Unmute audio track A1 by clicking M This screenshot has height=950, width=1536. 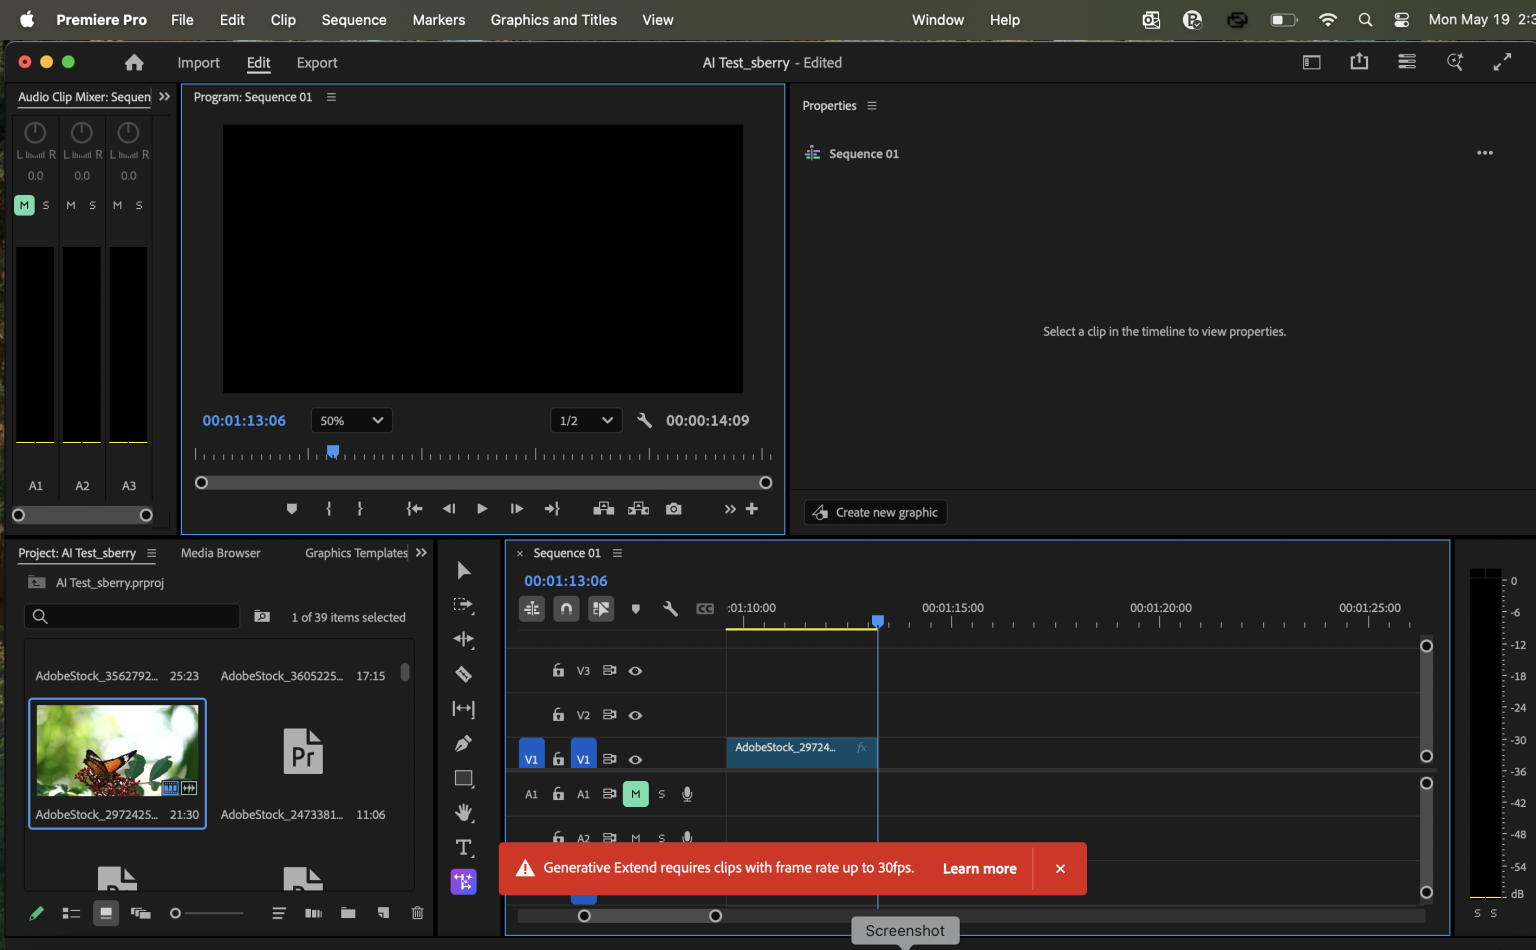(635, 793)
